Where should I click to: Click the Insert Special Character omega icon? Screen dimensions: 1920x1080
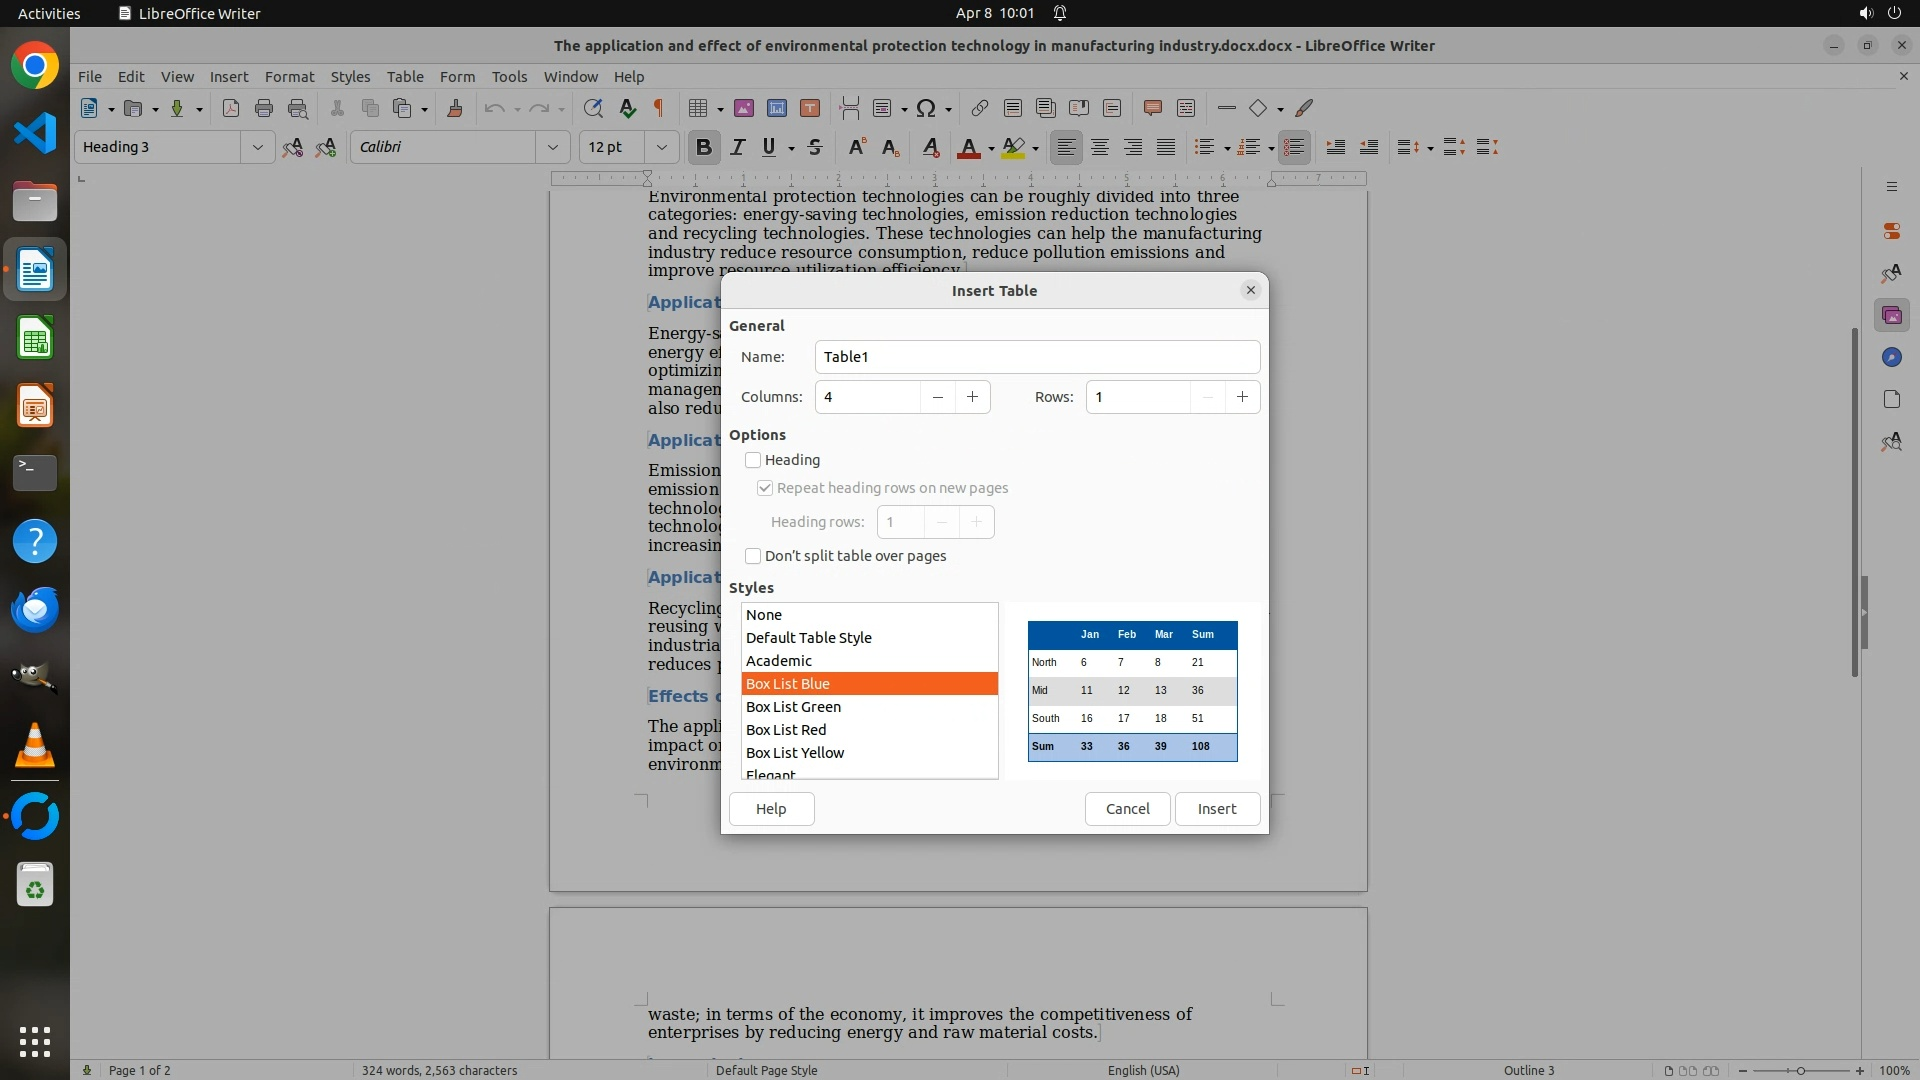926,108
